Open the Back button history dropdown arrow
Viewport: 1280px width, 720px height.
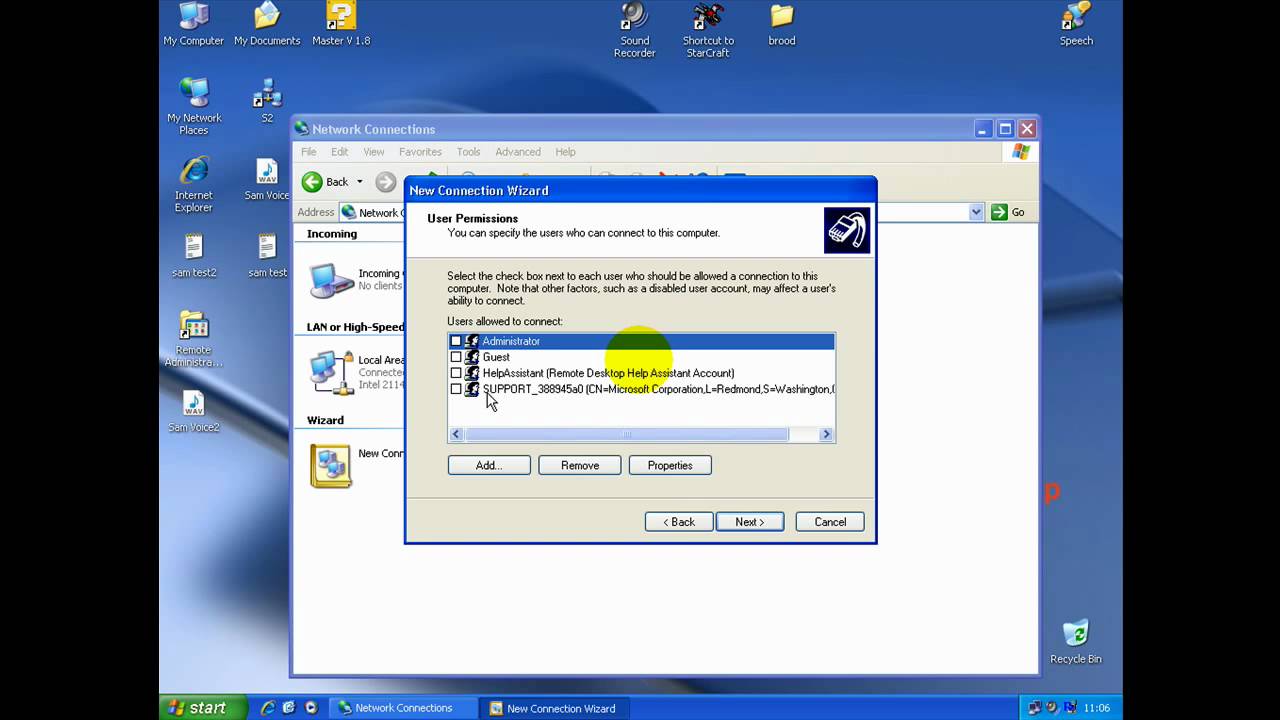tap(360, 182)
